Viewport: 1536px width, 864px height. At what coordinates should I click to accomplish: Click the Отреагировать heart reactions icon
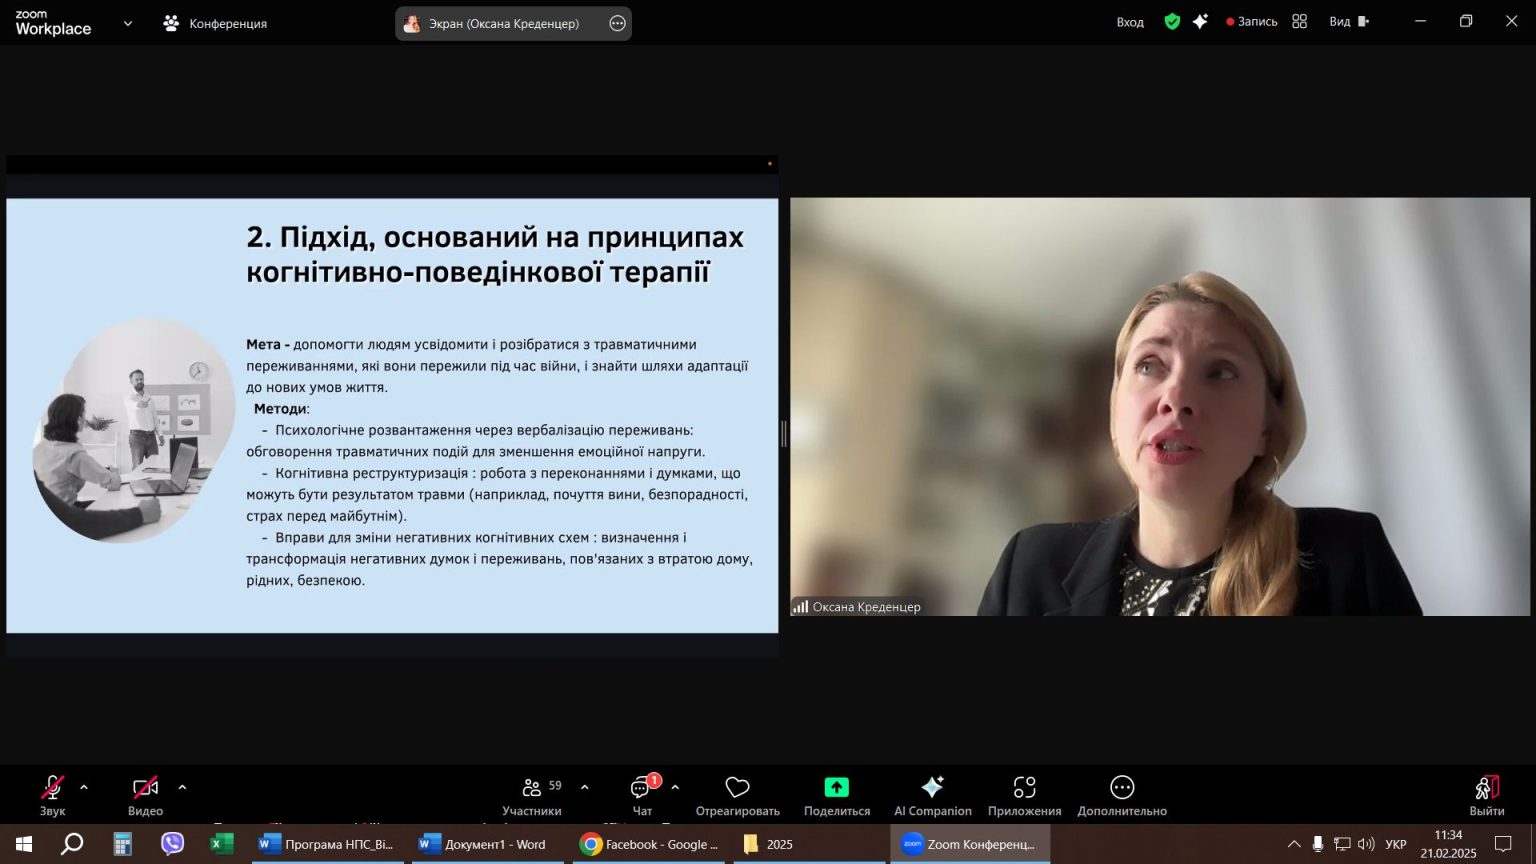point(737,796)
